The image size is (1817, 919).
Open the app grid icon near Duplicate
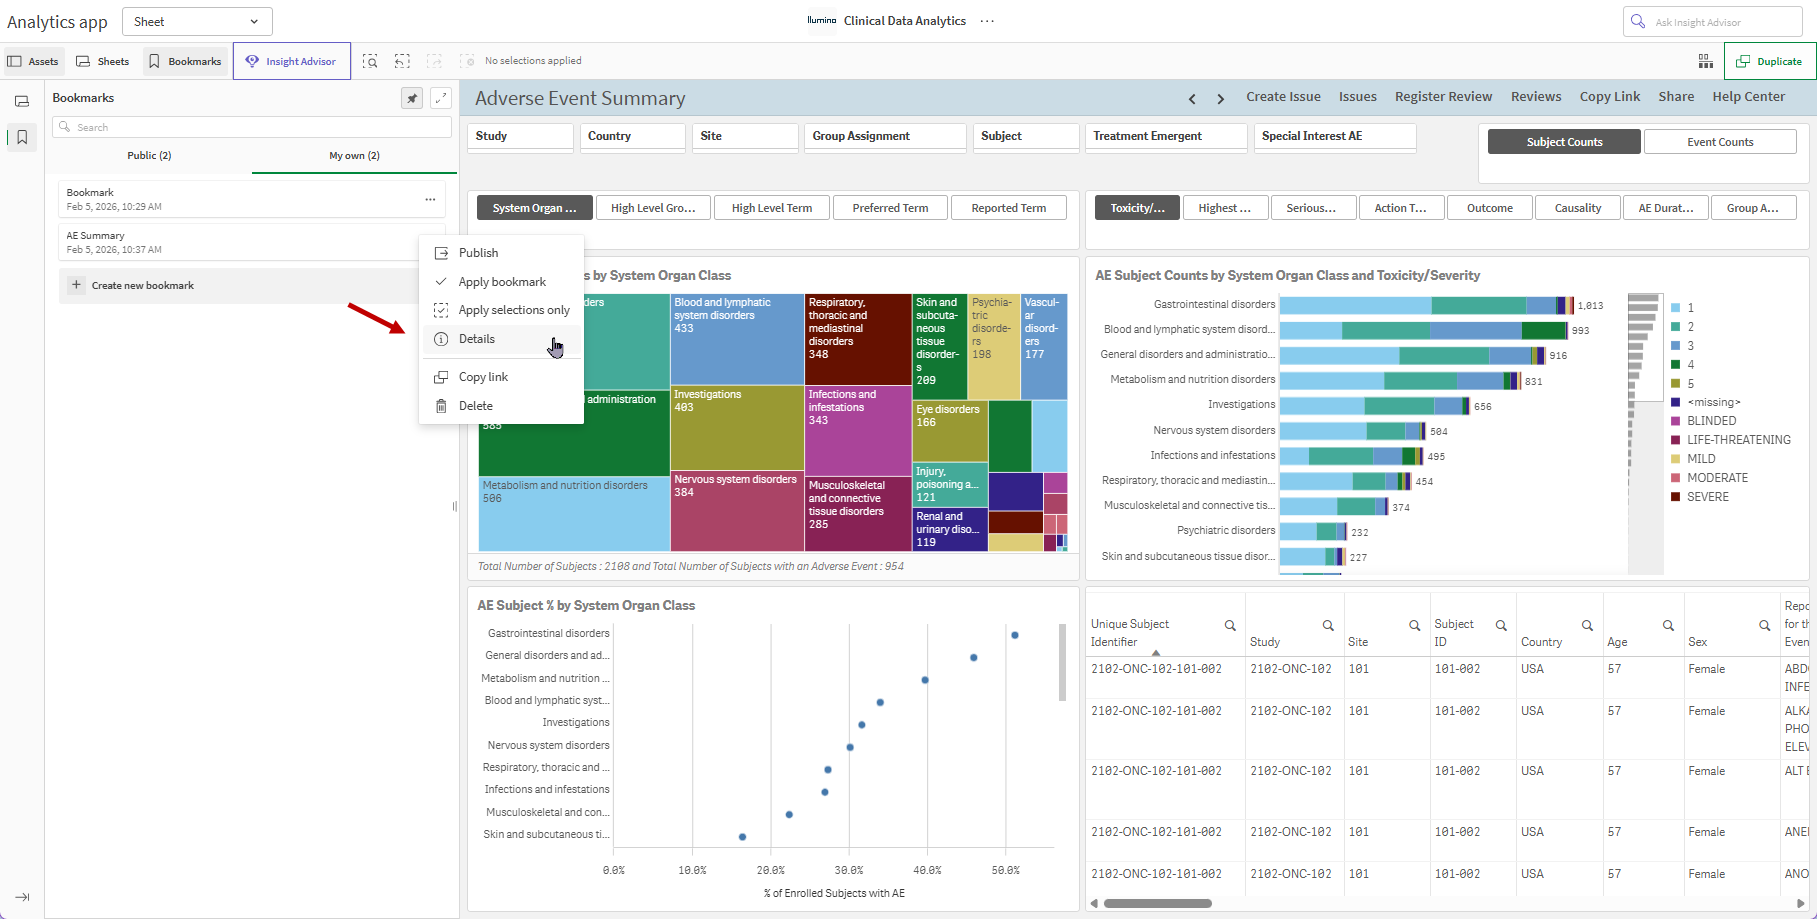(x=1706, y=61)
